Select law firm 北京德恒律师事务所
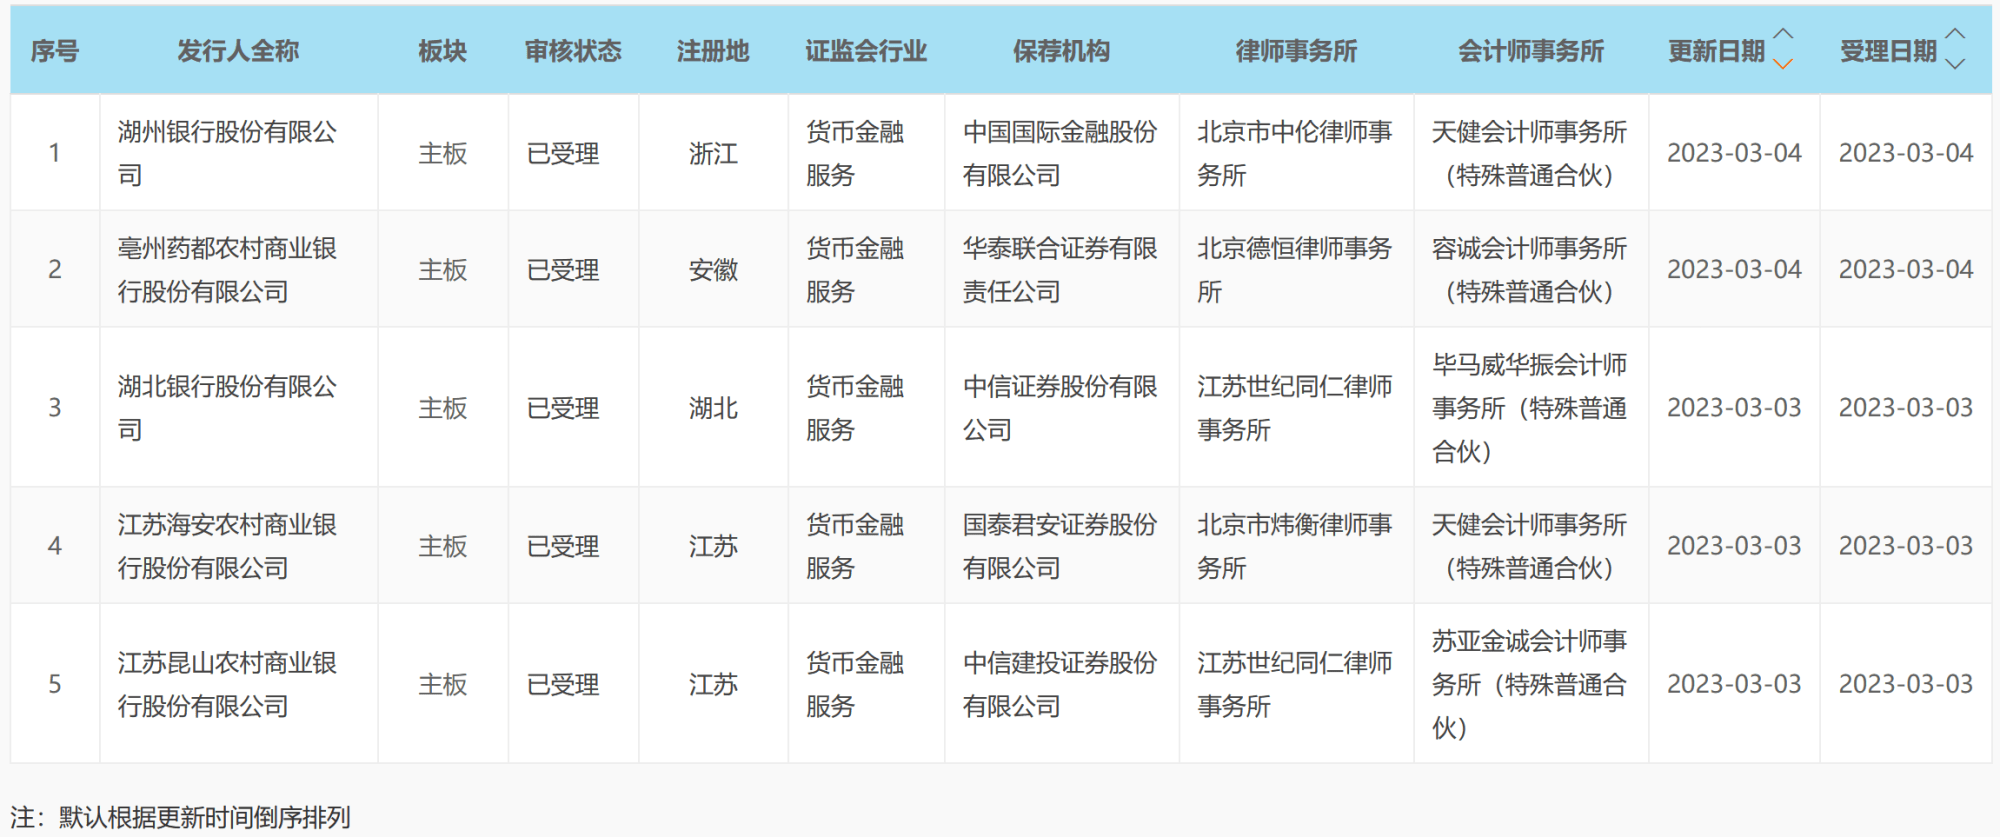Image resolution: width=2000 pixels, height=837 pixels. pos(1295,270)
